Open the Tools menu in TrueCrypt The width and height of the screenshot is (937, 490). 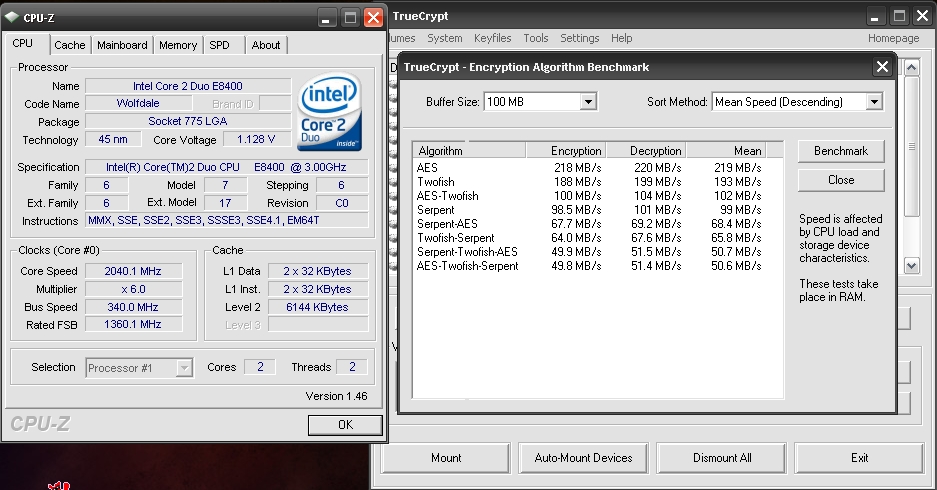tap(535, 38)
